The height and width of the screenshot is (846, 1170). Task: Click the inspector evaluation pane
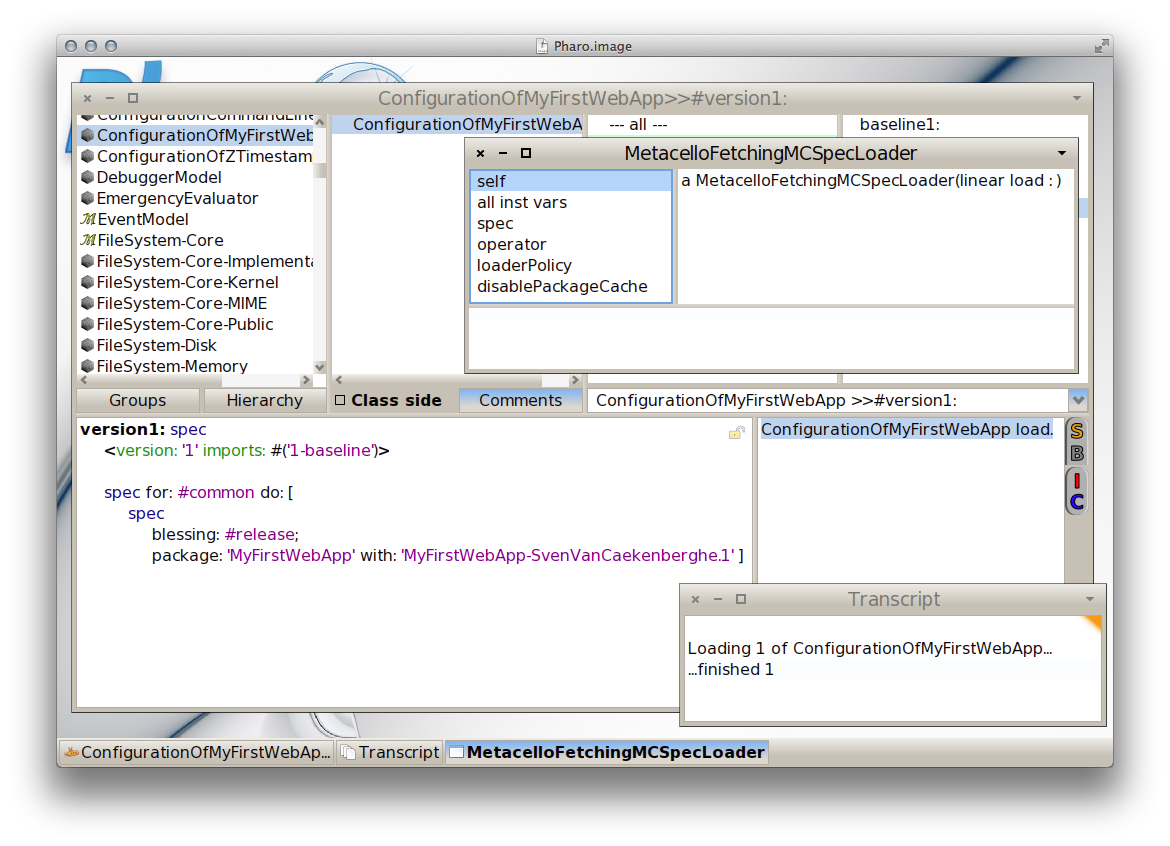point(771,338)
